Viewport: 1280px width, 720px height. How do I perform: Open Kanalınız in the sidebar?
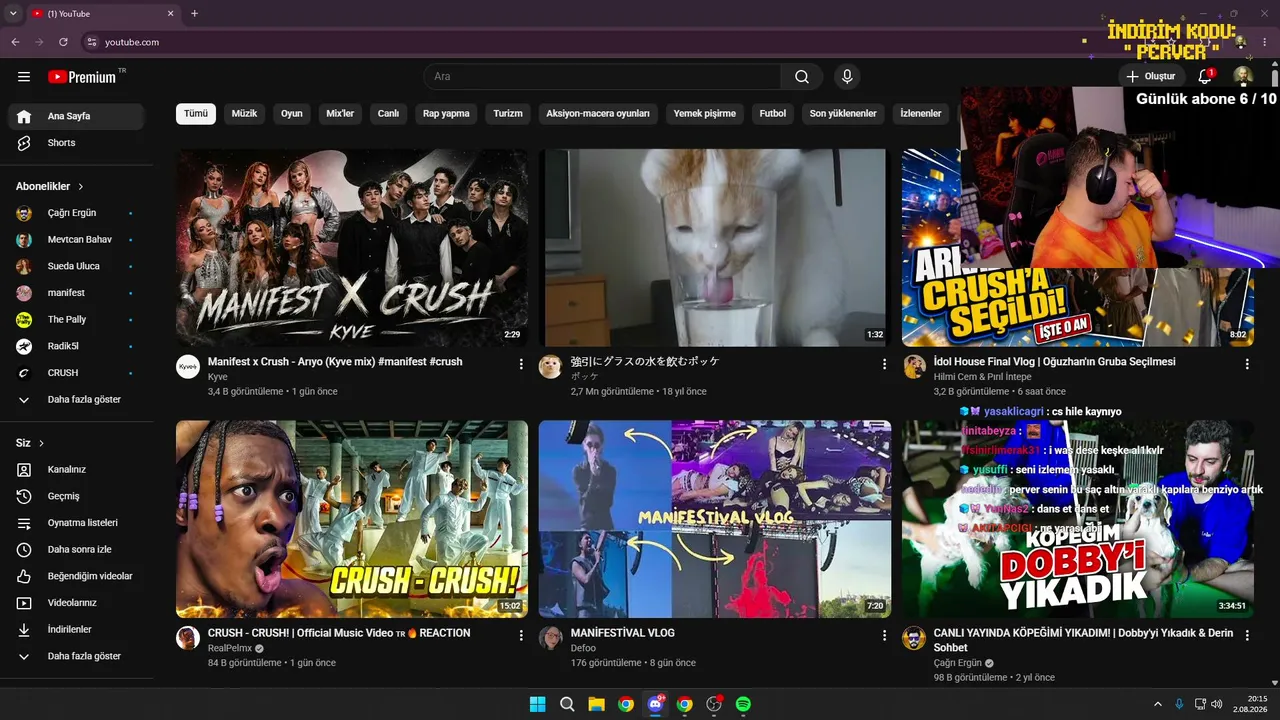[x=76, y=470]
